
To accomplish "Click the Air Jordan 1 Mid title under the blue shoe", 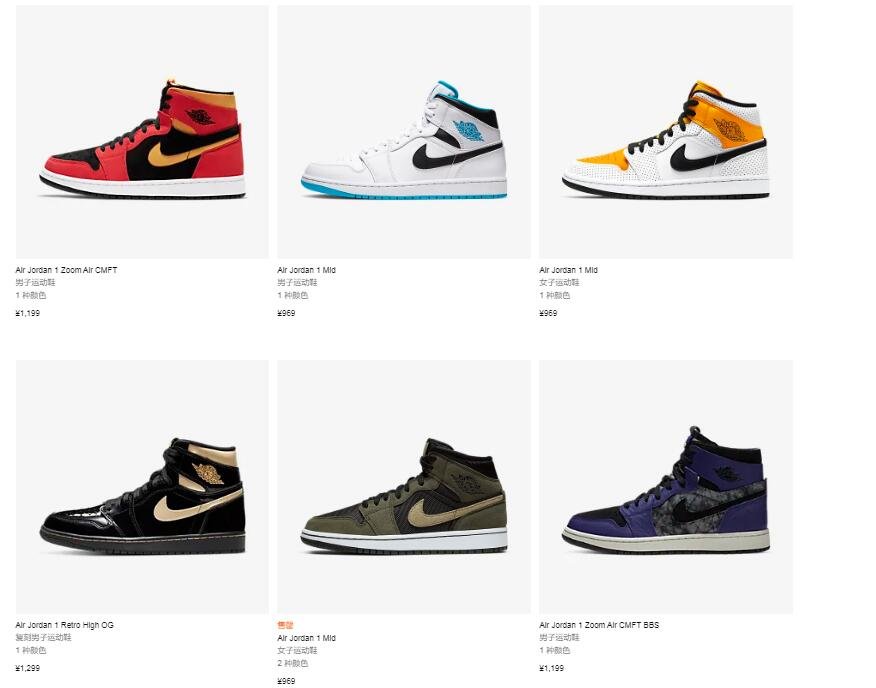I will (307, 270).
